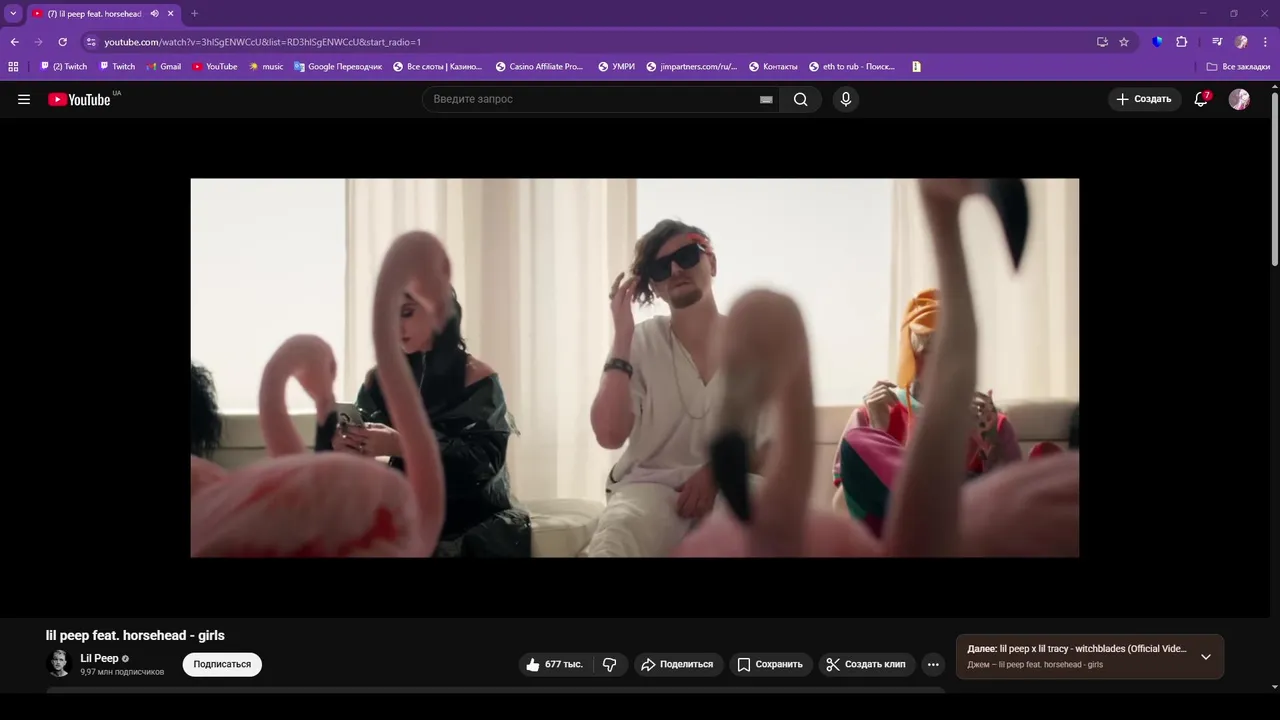The image size is (1280, 720).
Task: Click the Создать клип button
Action: tap(866, 664)
